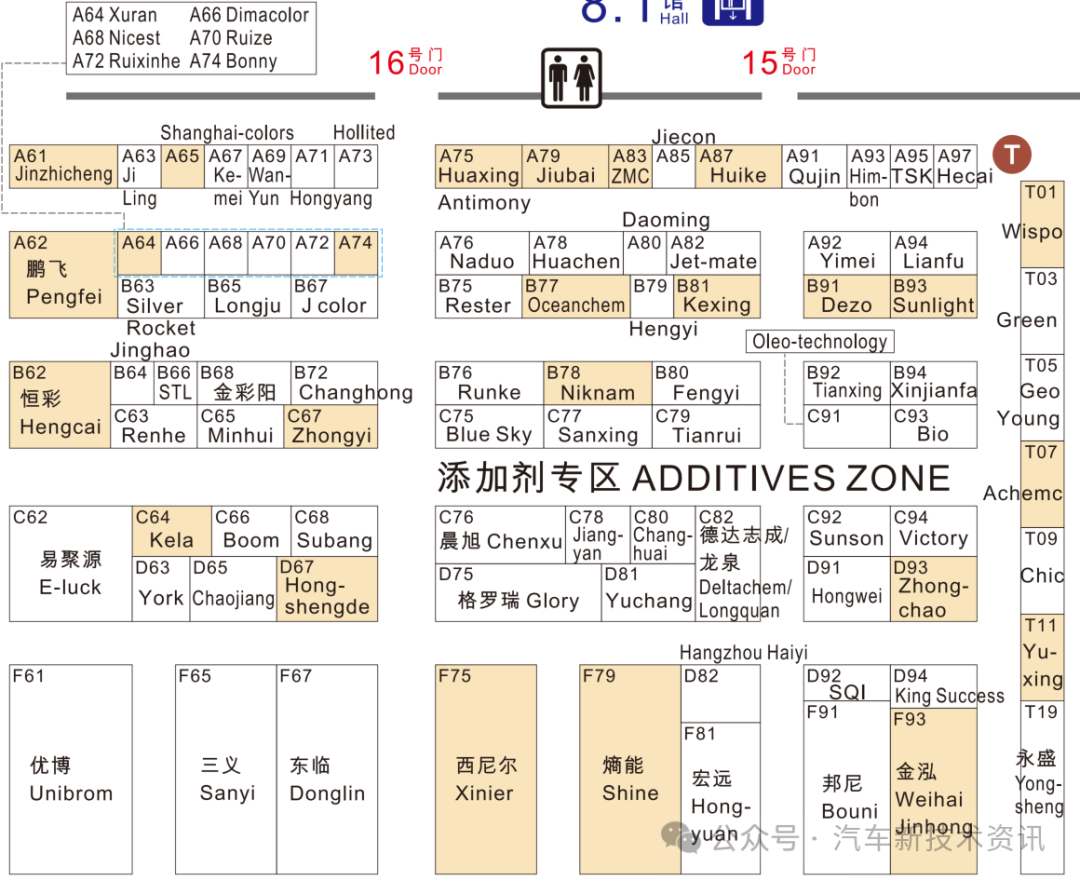This screenshot has height=881, width=1080.
Task: Click booth D67 Hongshengde
Action: [x=327, y=589]
